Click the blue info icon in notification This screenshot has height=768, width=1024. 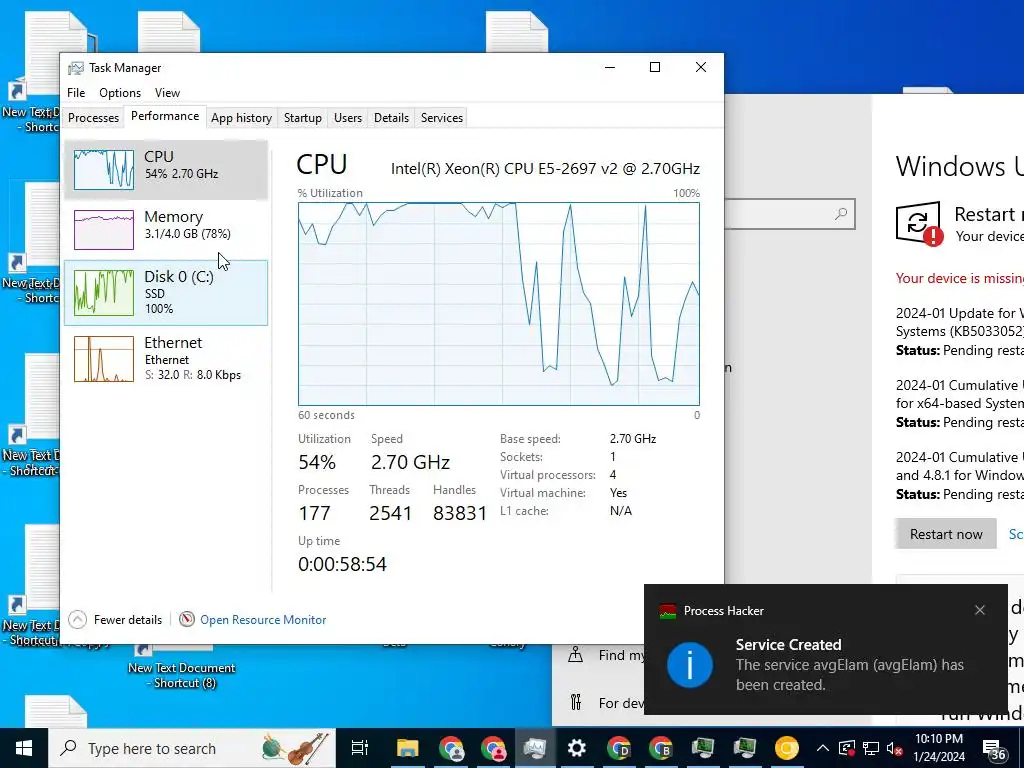point(690,665)
